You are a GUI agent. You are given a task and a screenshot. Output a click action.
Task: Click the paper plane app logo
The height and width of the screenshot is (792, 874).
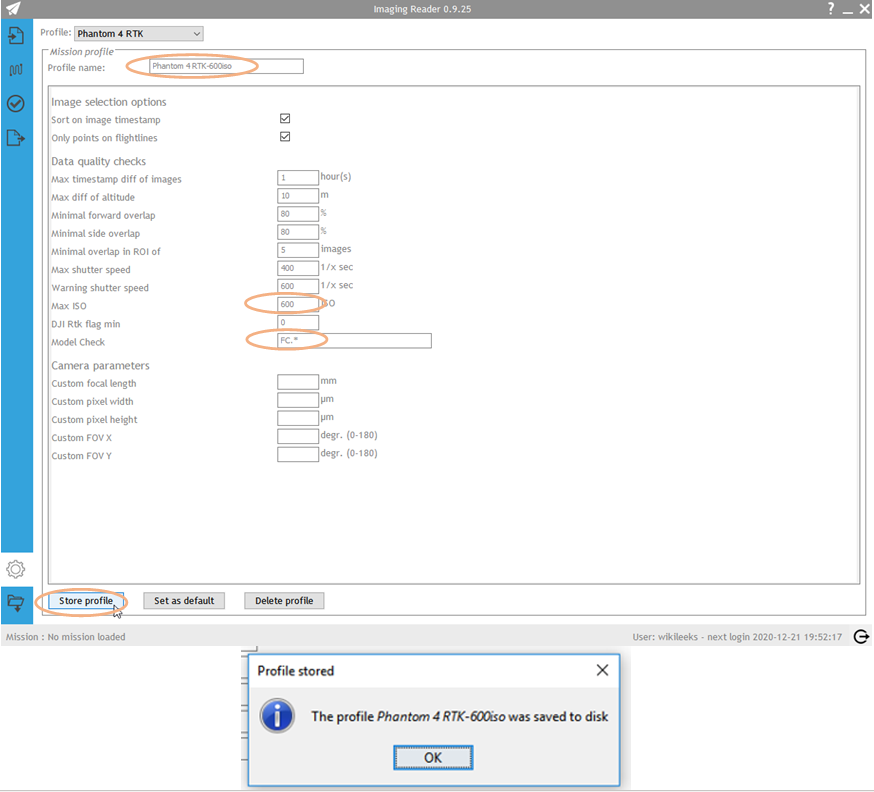pyautogui.click(x=13, y=9)
